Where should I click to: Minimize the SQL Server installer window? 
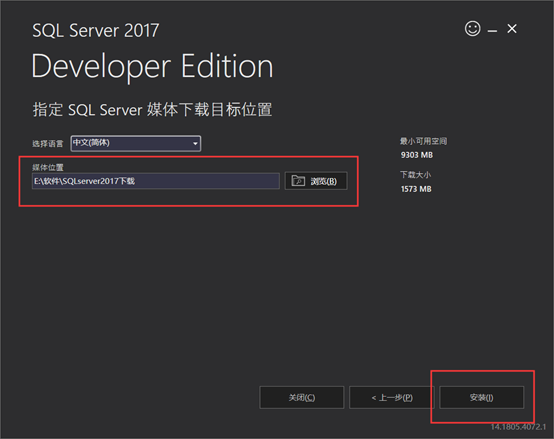pos(492,31)
